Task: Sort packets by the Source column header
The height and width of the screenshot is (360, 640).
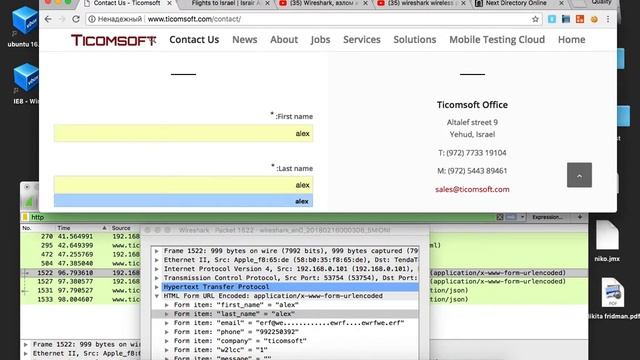Action: pyautogui.click(x=124, y=228)
